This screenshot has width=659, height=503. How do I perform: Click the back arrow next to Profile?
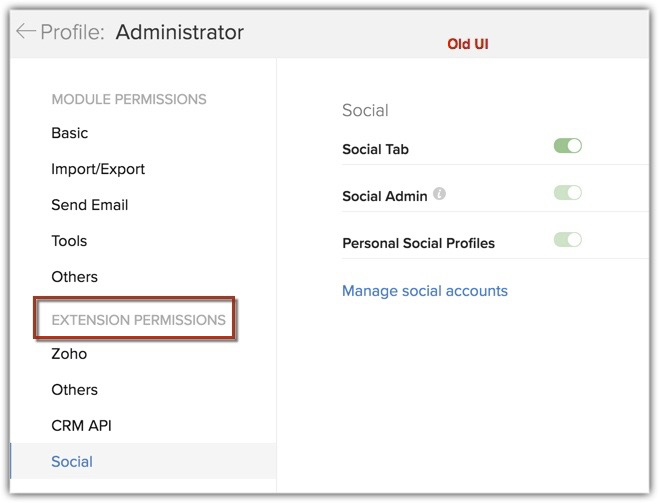tap(25, 32)
